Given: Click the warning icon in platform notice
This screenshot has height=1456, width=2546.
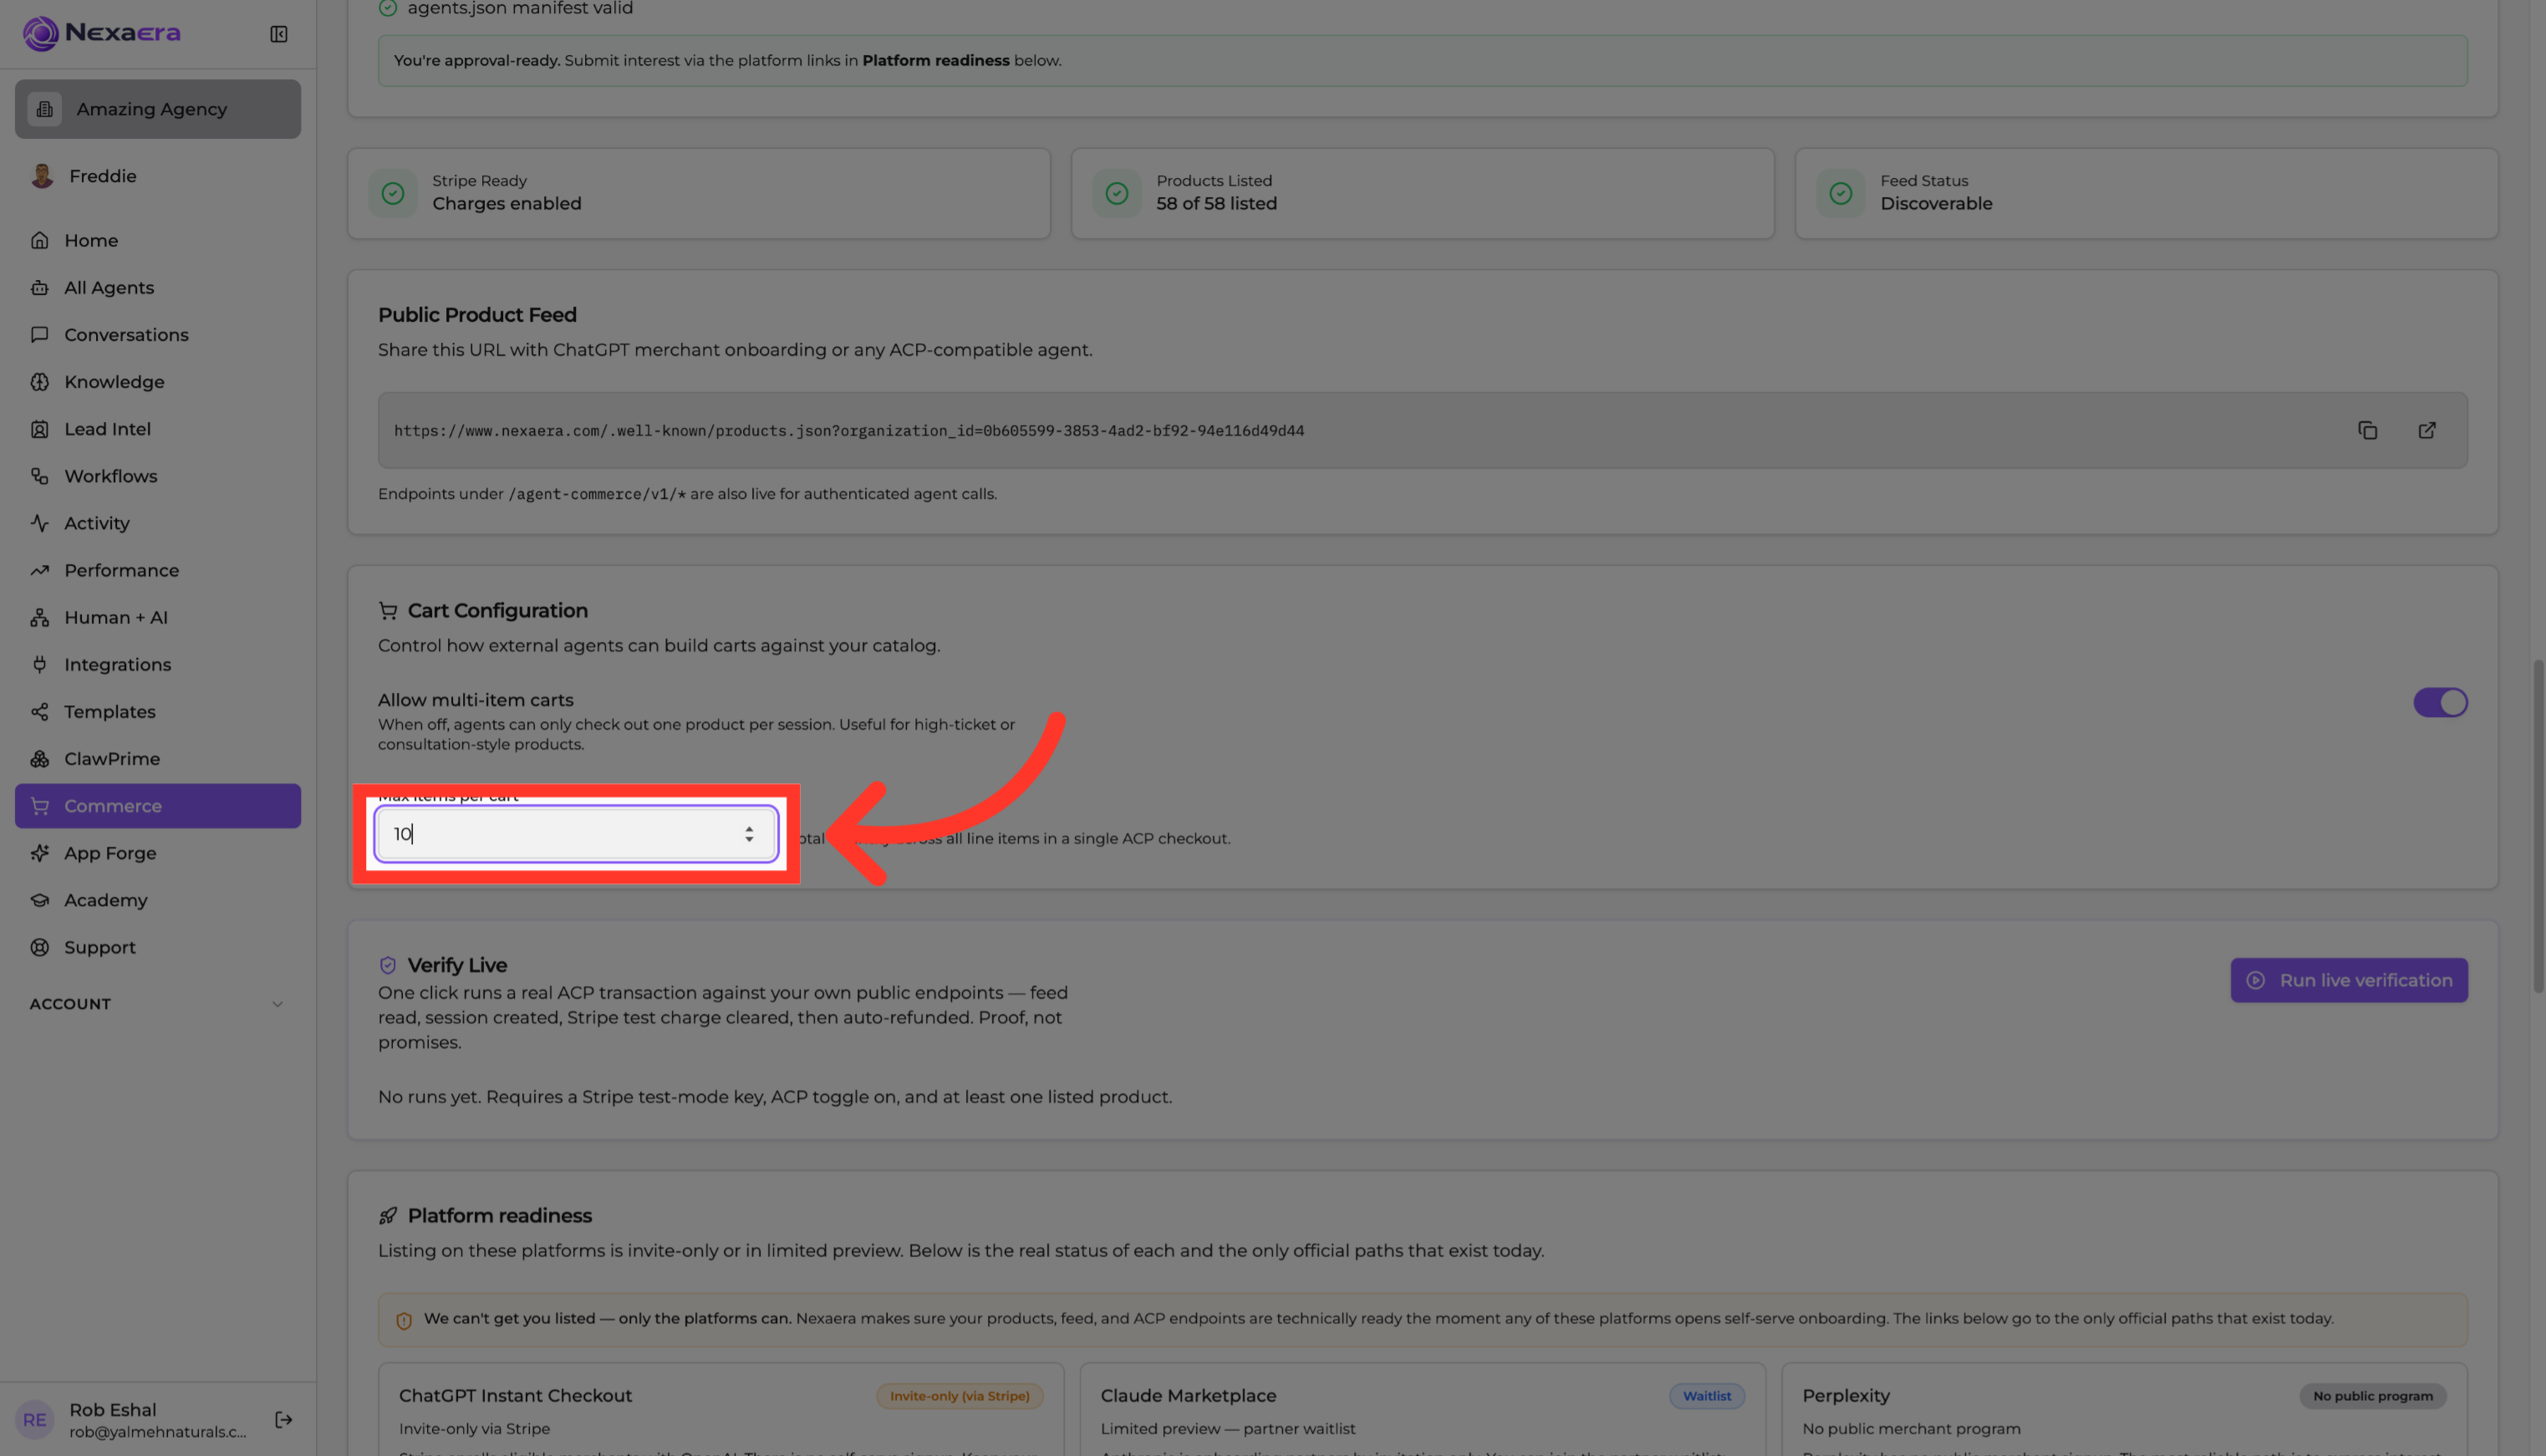Looking at the screenshot, I should [404, 1320].
